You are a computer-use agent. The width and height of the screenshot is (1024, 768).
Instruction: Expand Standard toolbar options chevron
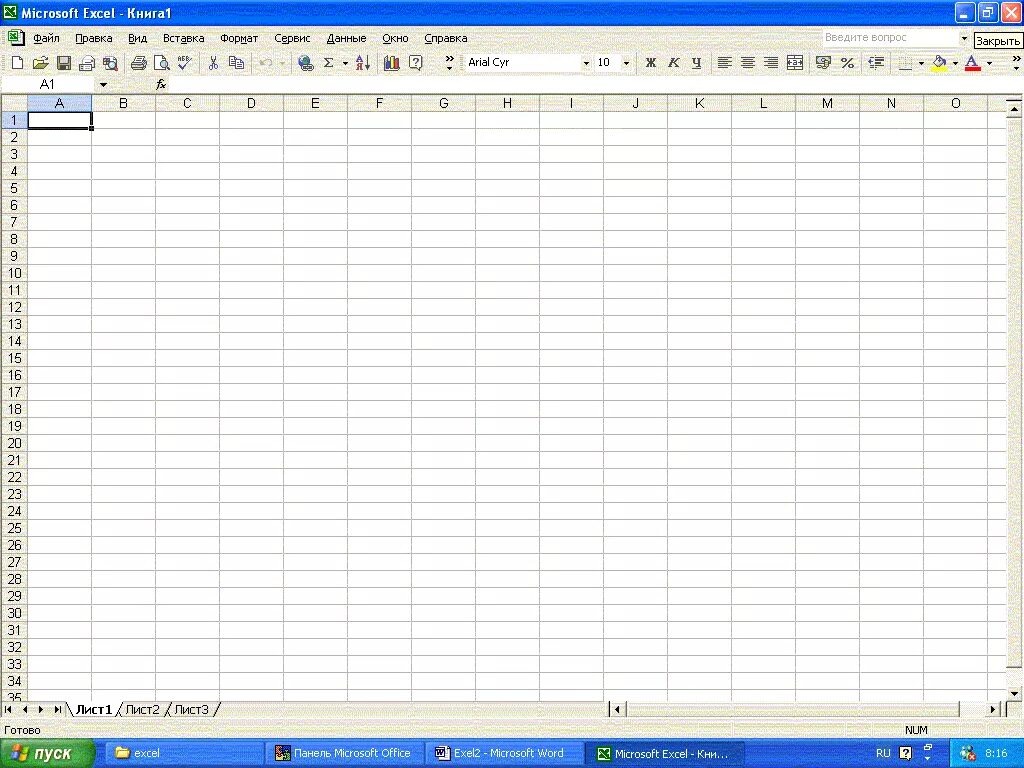(449, 63)
